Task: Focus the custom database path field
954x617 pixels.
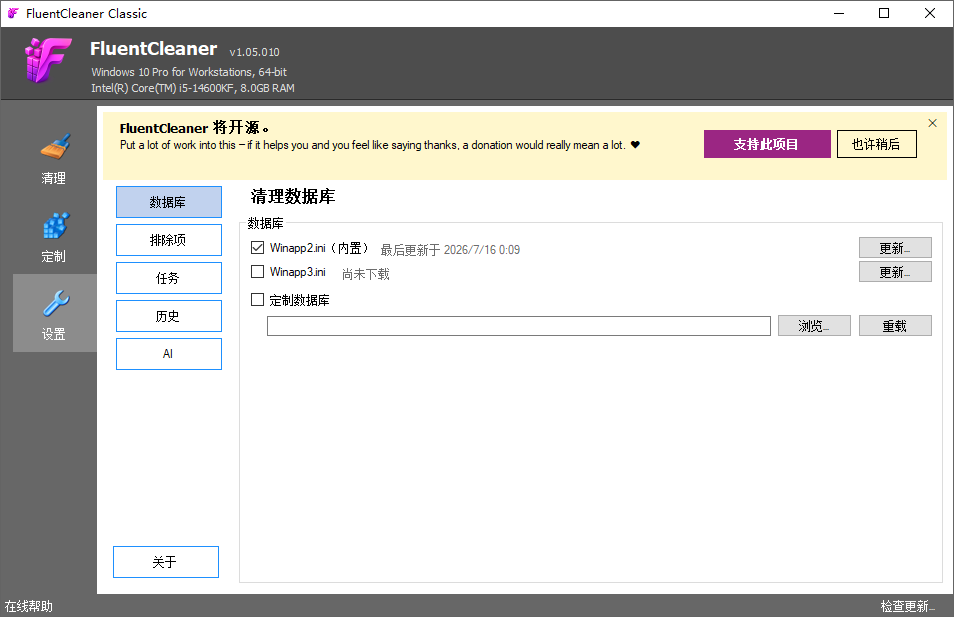Action: pos(518,326)
